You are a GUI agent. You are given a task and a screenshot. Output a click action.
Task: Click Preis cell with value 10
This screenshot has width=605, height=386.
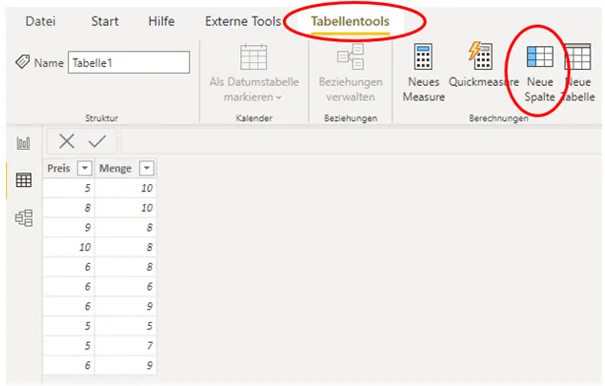69,247
